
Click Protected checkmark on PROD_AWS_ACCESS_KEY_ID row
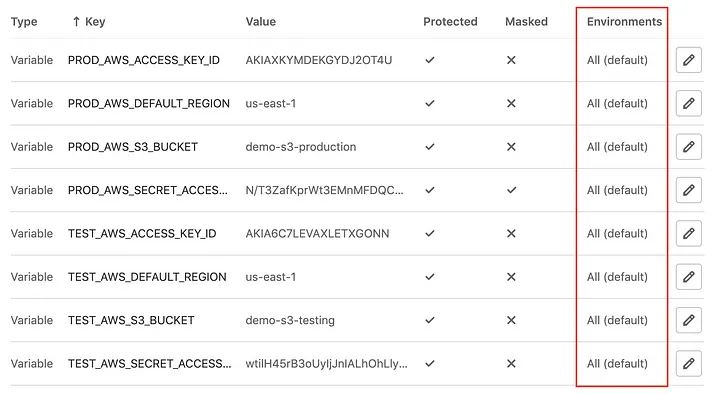430,60
